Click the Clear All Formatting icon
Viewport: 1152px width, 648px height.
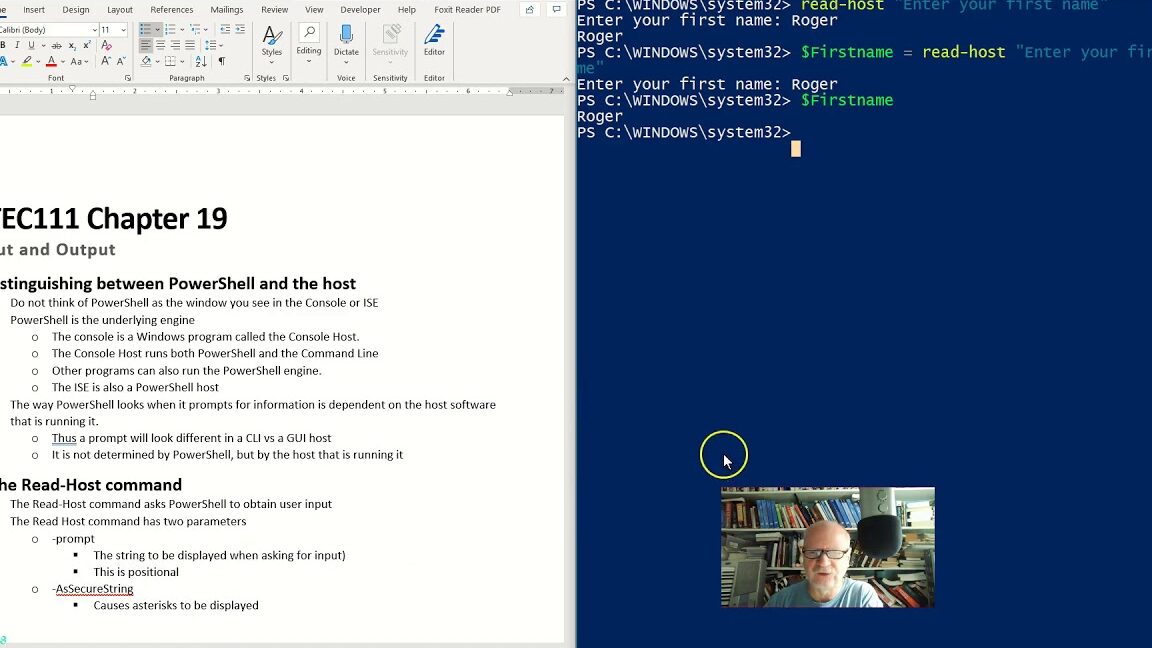[x=106, y=45]
